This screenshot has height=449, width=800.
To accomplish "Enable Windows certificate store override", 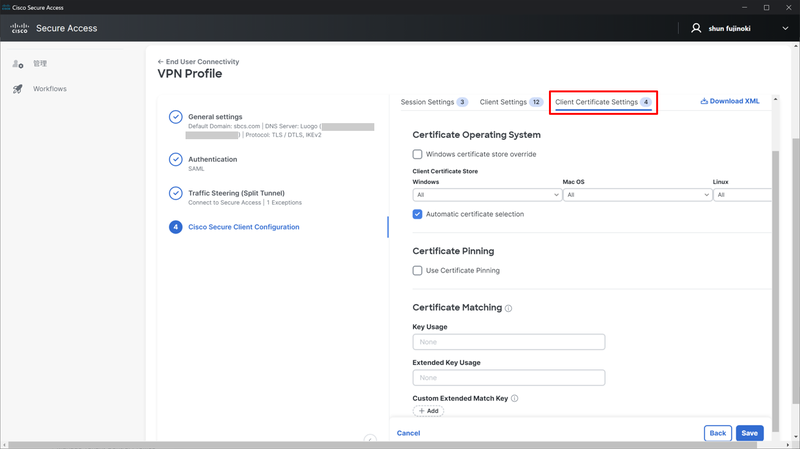I will coord(417,154).
